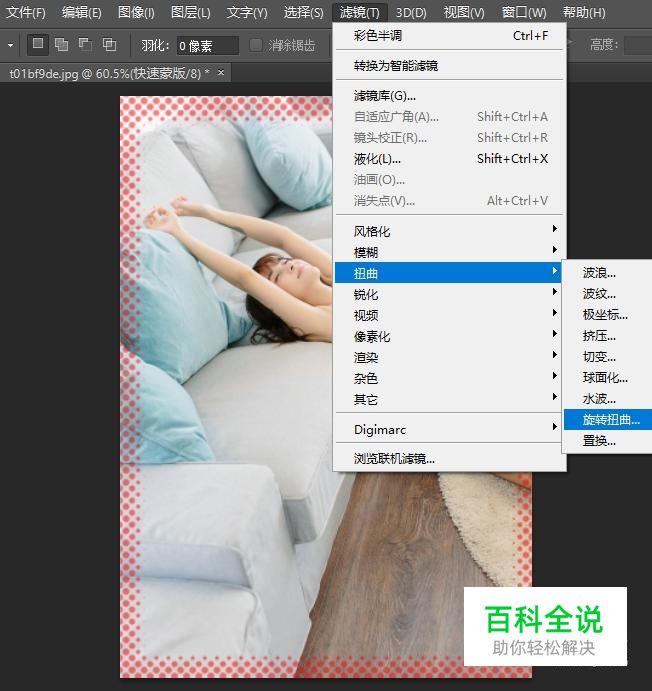Expand the 模糊 submenu

point(449,252)
